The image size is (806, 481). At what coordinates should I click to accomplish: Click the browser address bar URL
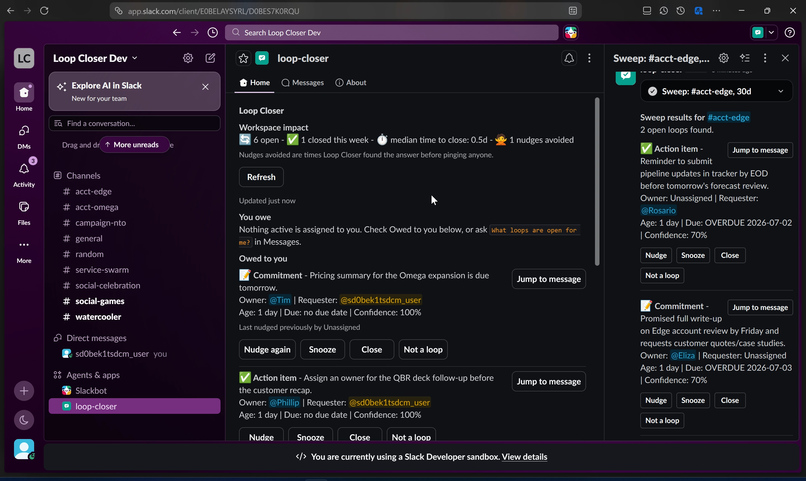(x=213, y=11)
